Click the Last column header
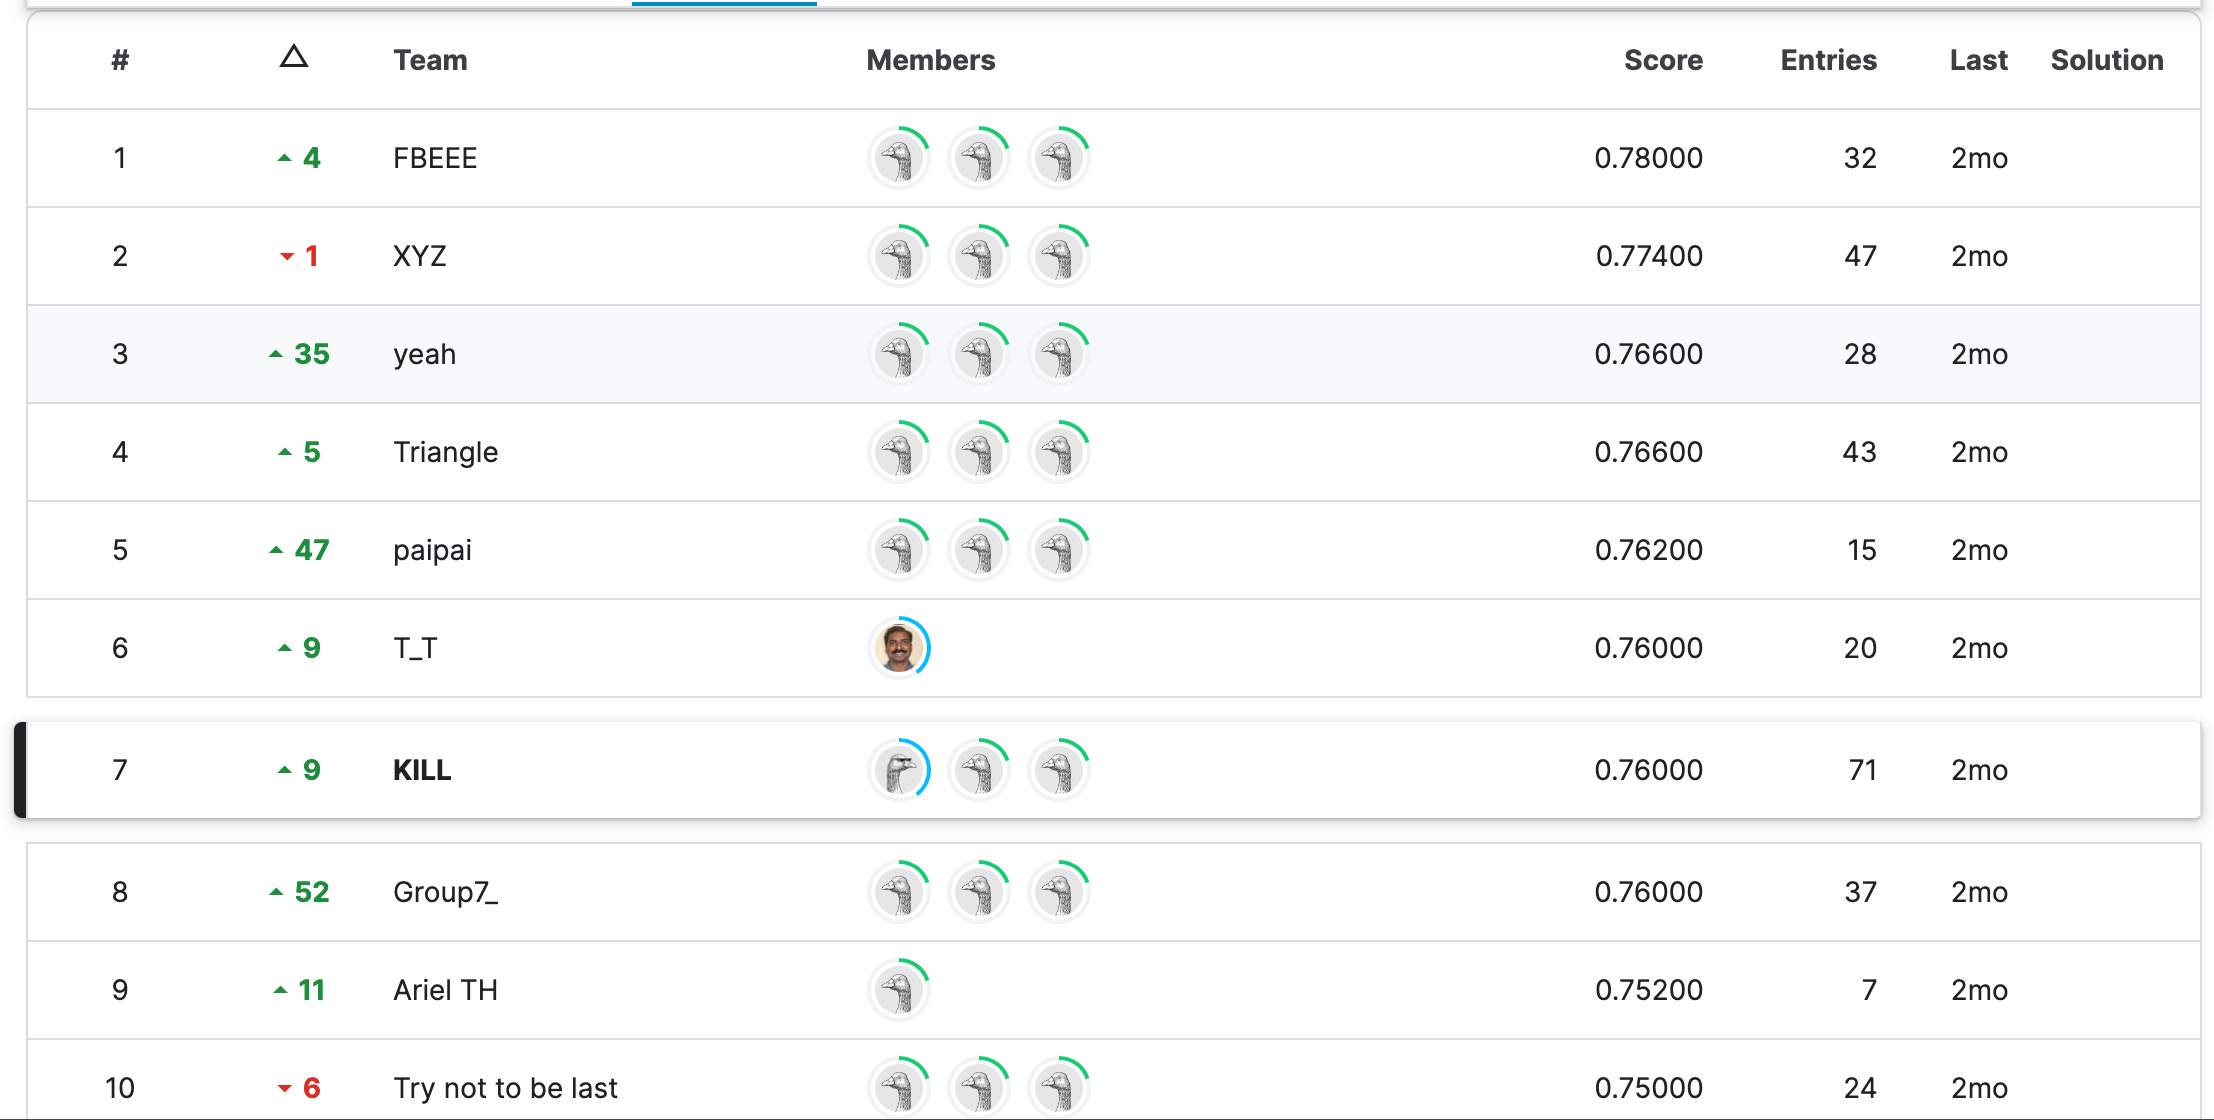The image size is (2214, 1120). click(1979, 60)
